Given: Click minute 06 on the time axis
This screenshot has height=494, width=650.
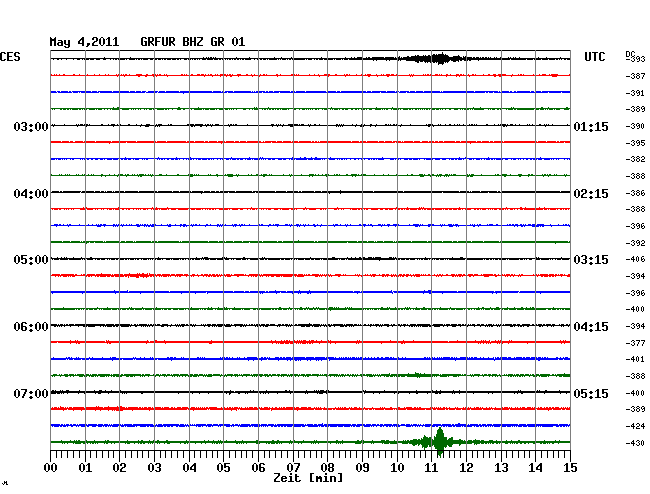Looking at the screenshot, I should (258, 468).
